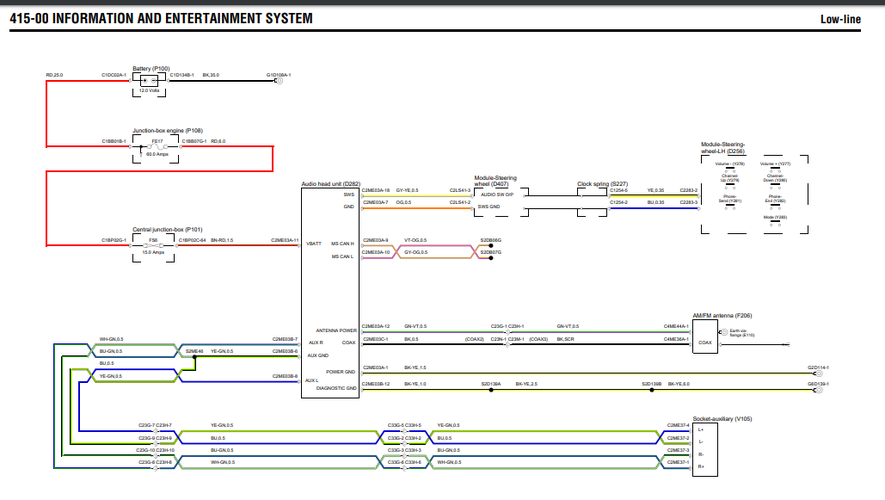Click the S2ME46 splice dot

coord(194,357)
